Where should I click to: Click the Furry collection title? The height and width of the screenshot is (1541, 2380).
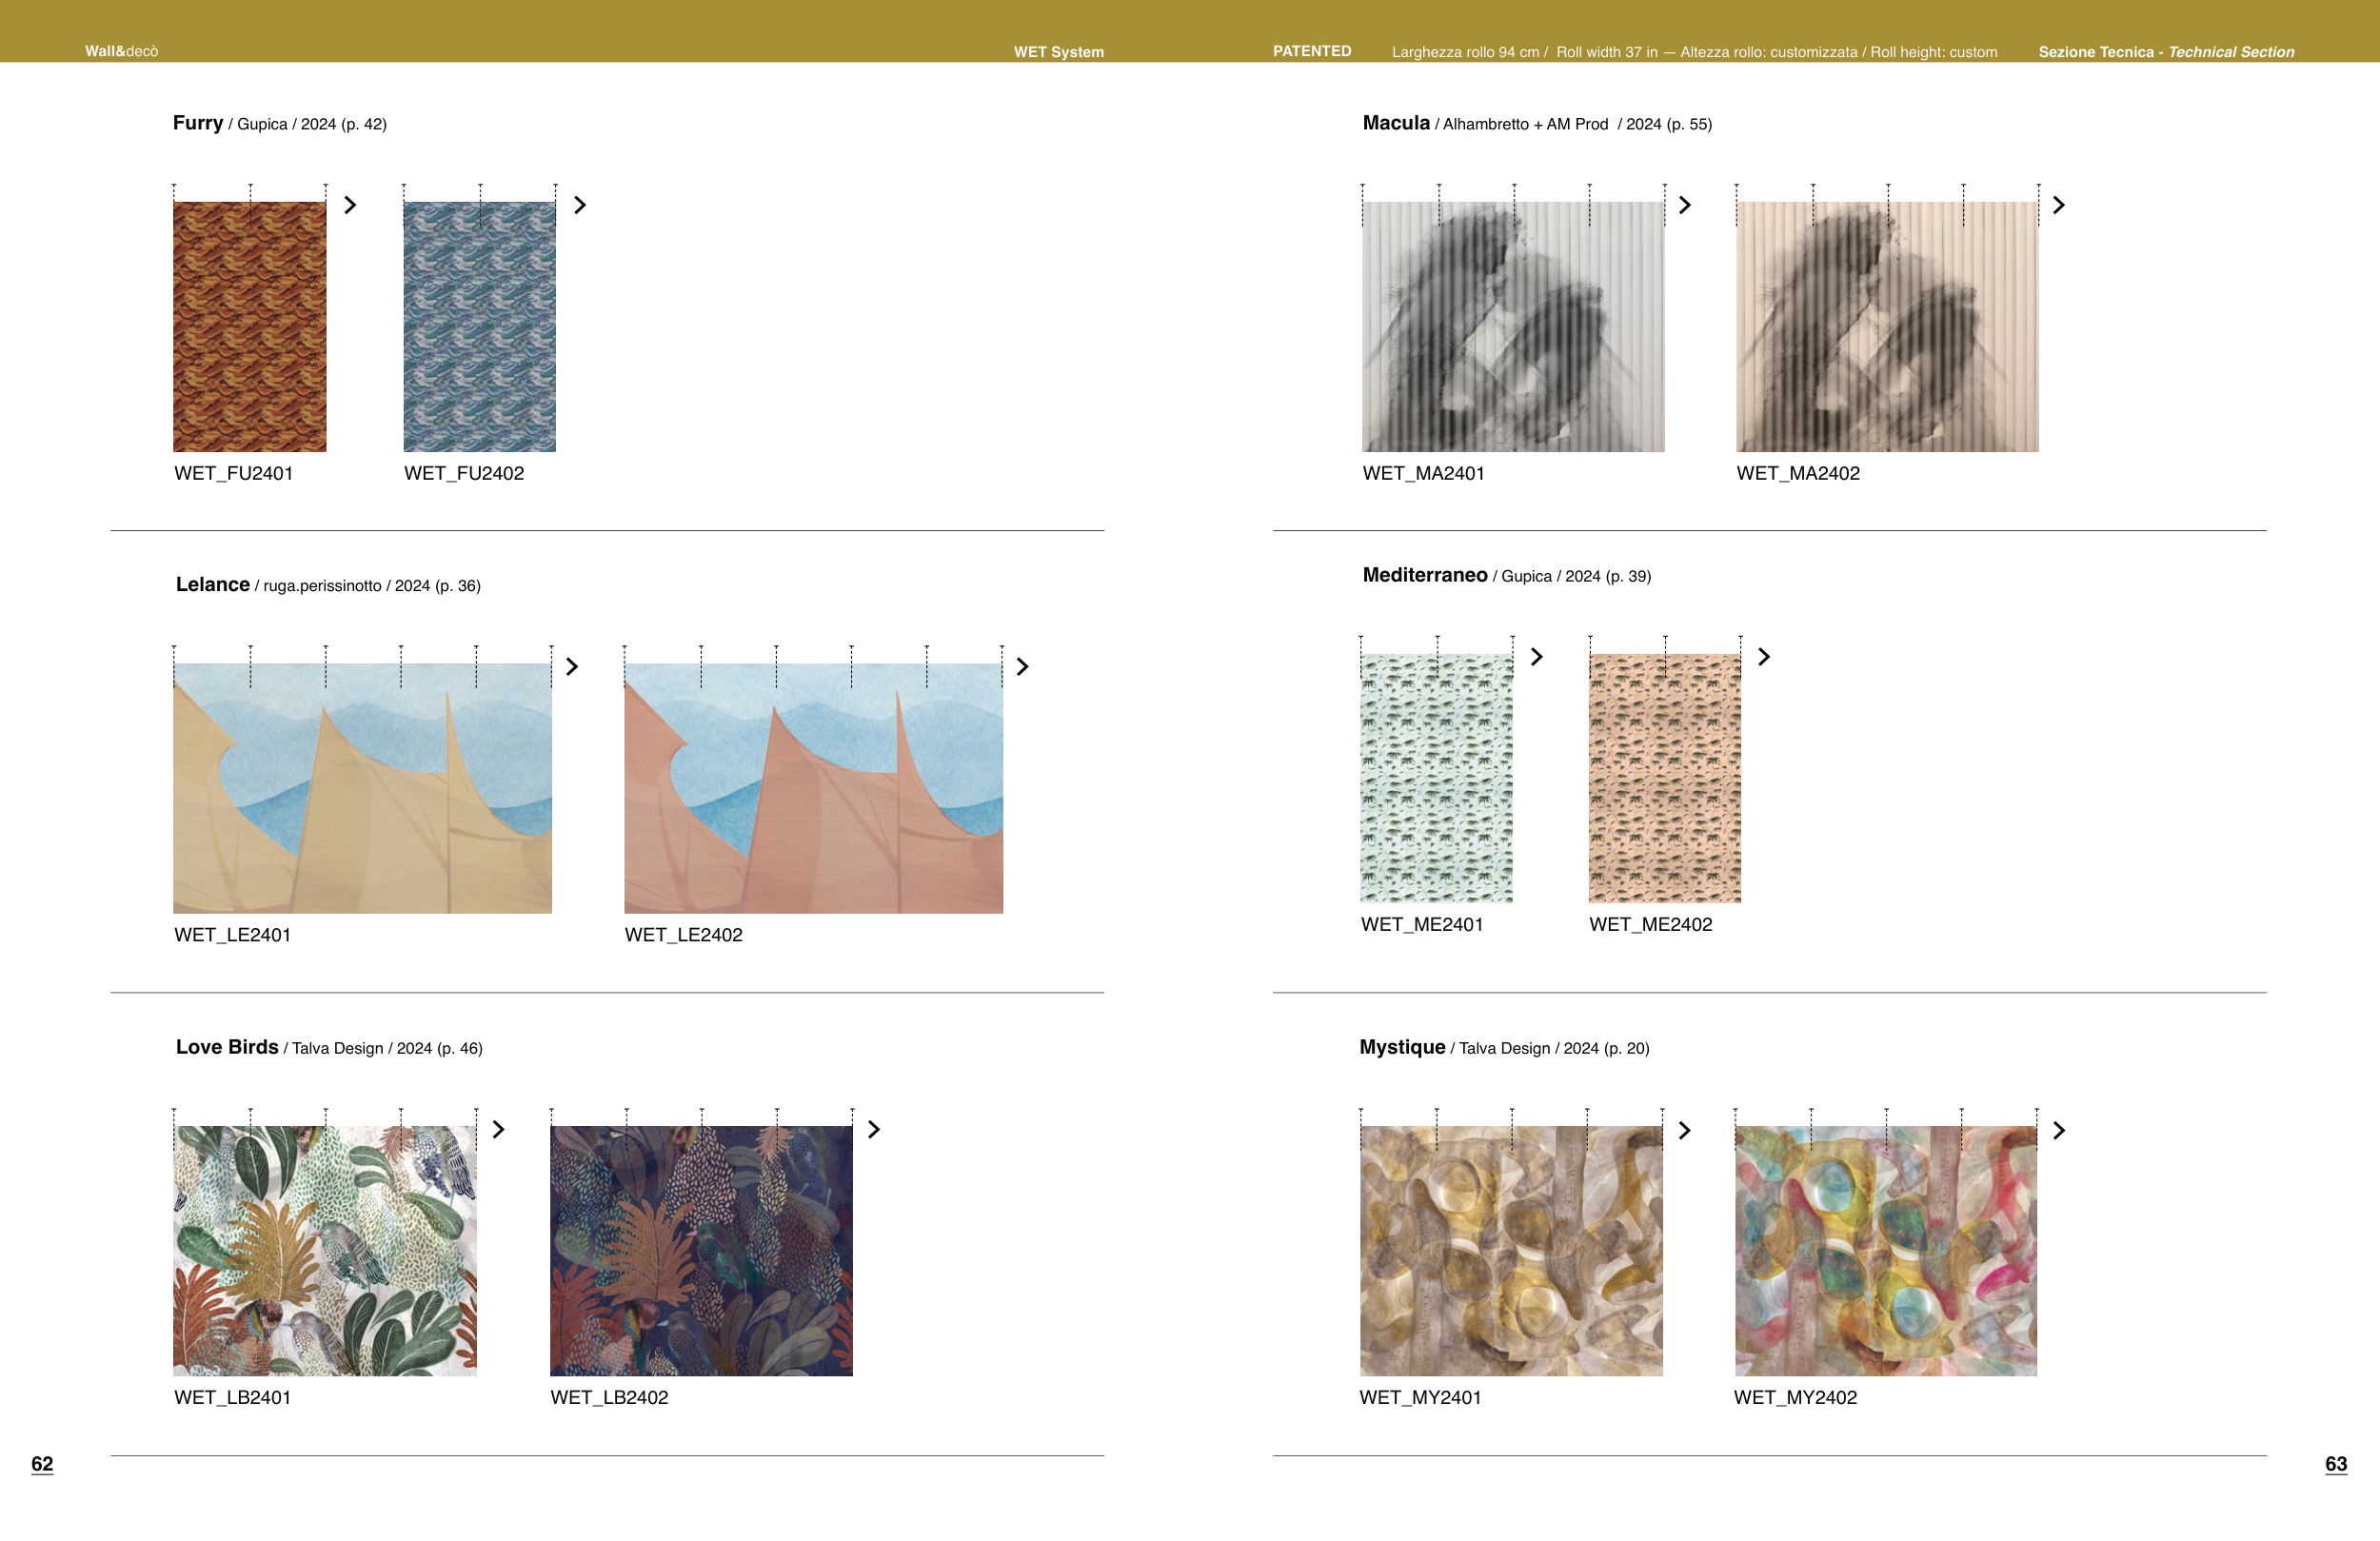(198, 123)
